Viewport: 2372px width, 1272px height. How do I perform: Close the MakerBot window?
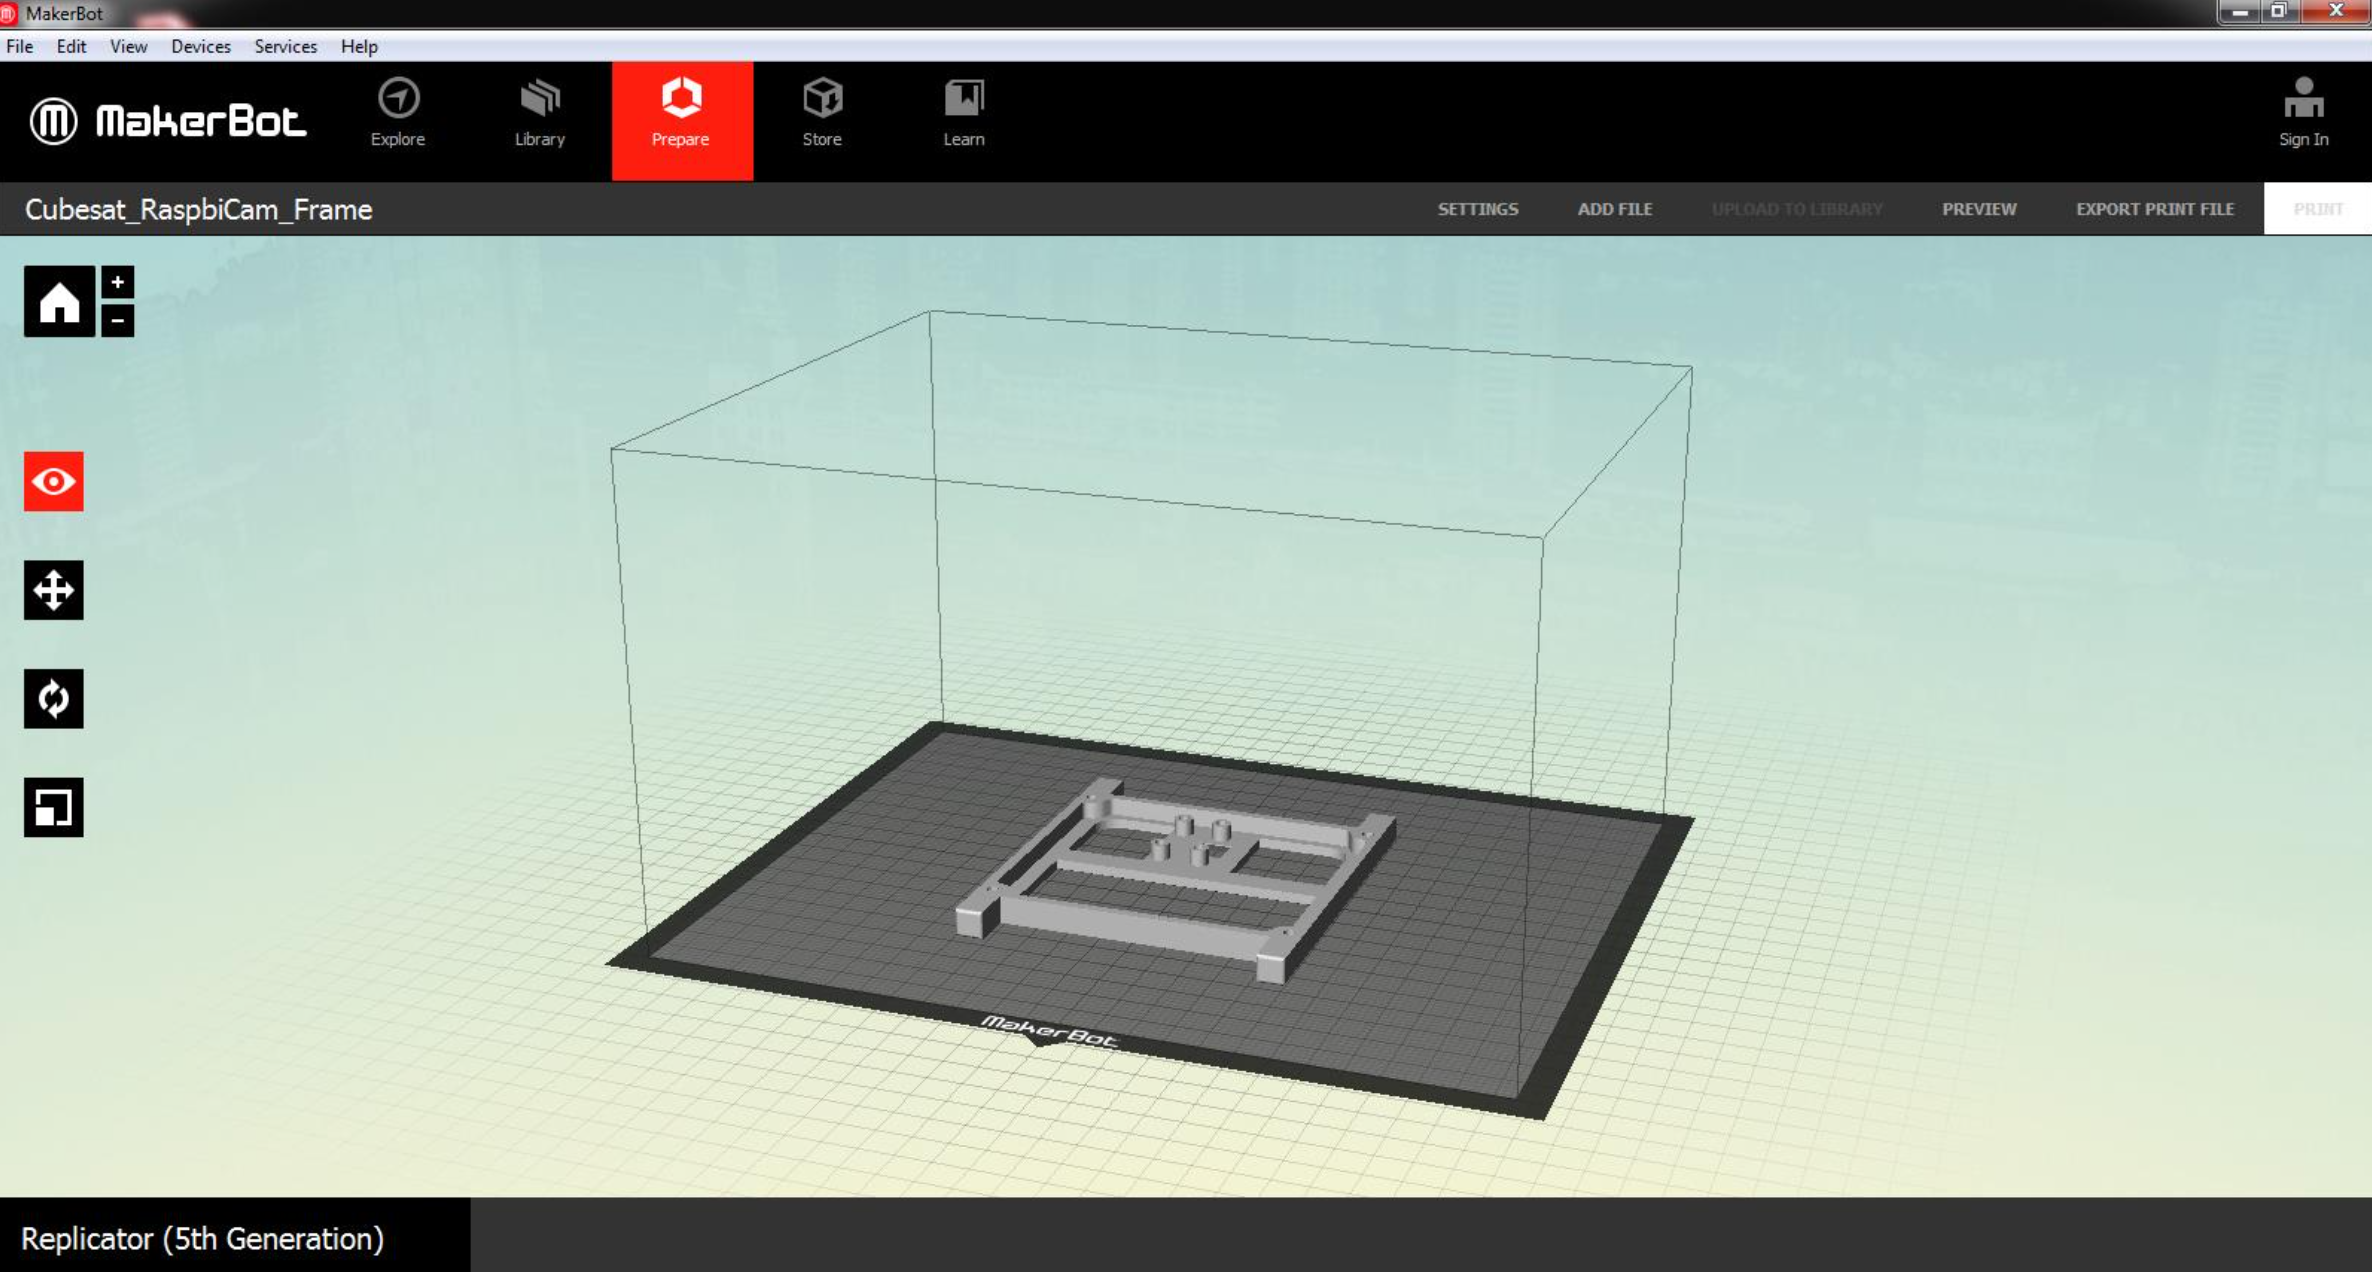tap(2335, 12)
